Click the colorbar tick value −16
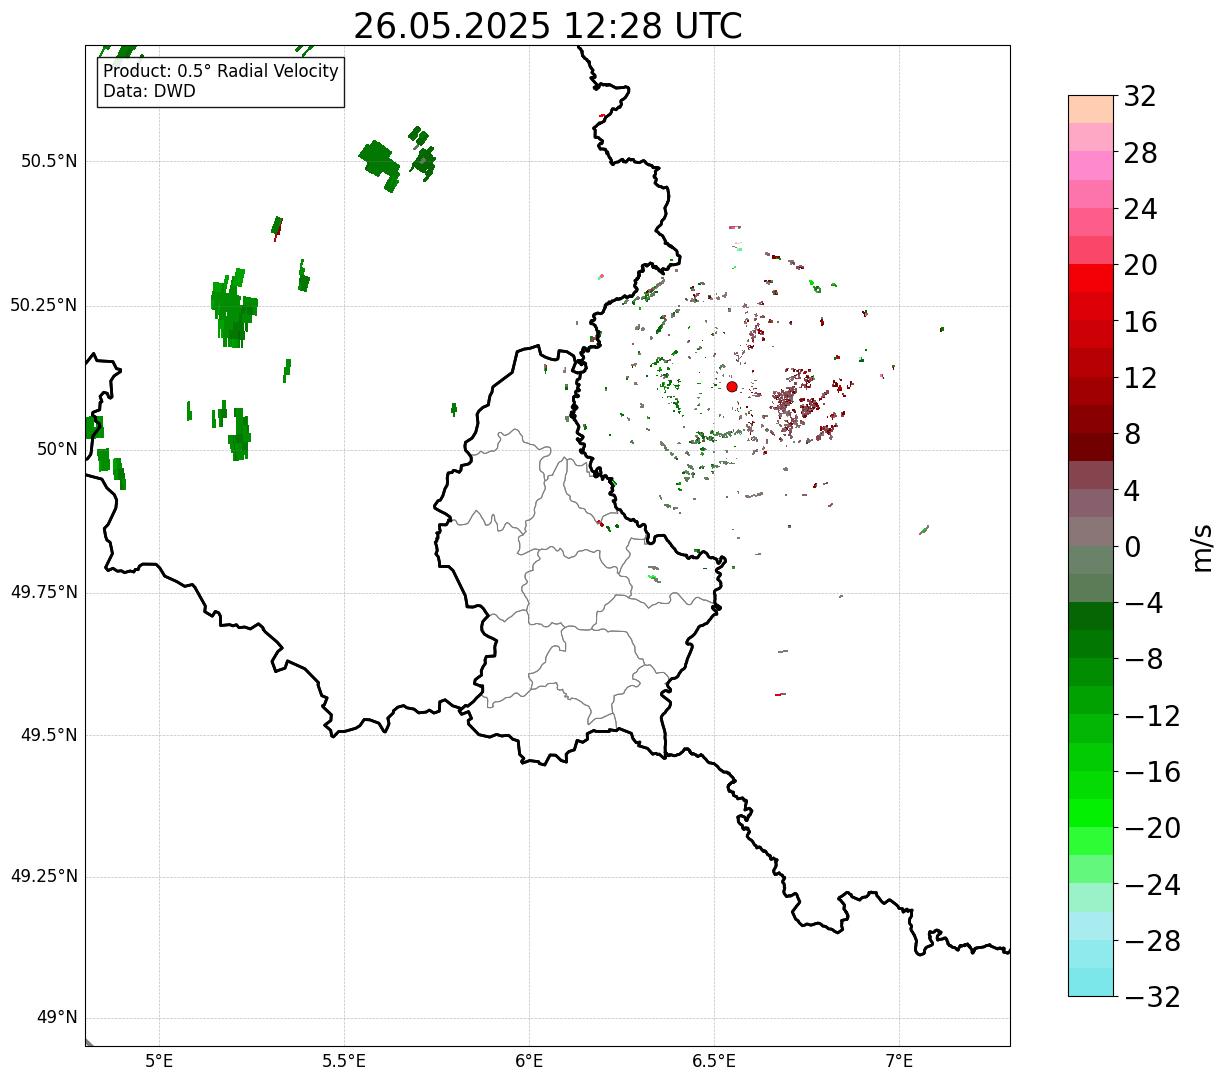 [1152, 772]
